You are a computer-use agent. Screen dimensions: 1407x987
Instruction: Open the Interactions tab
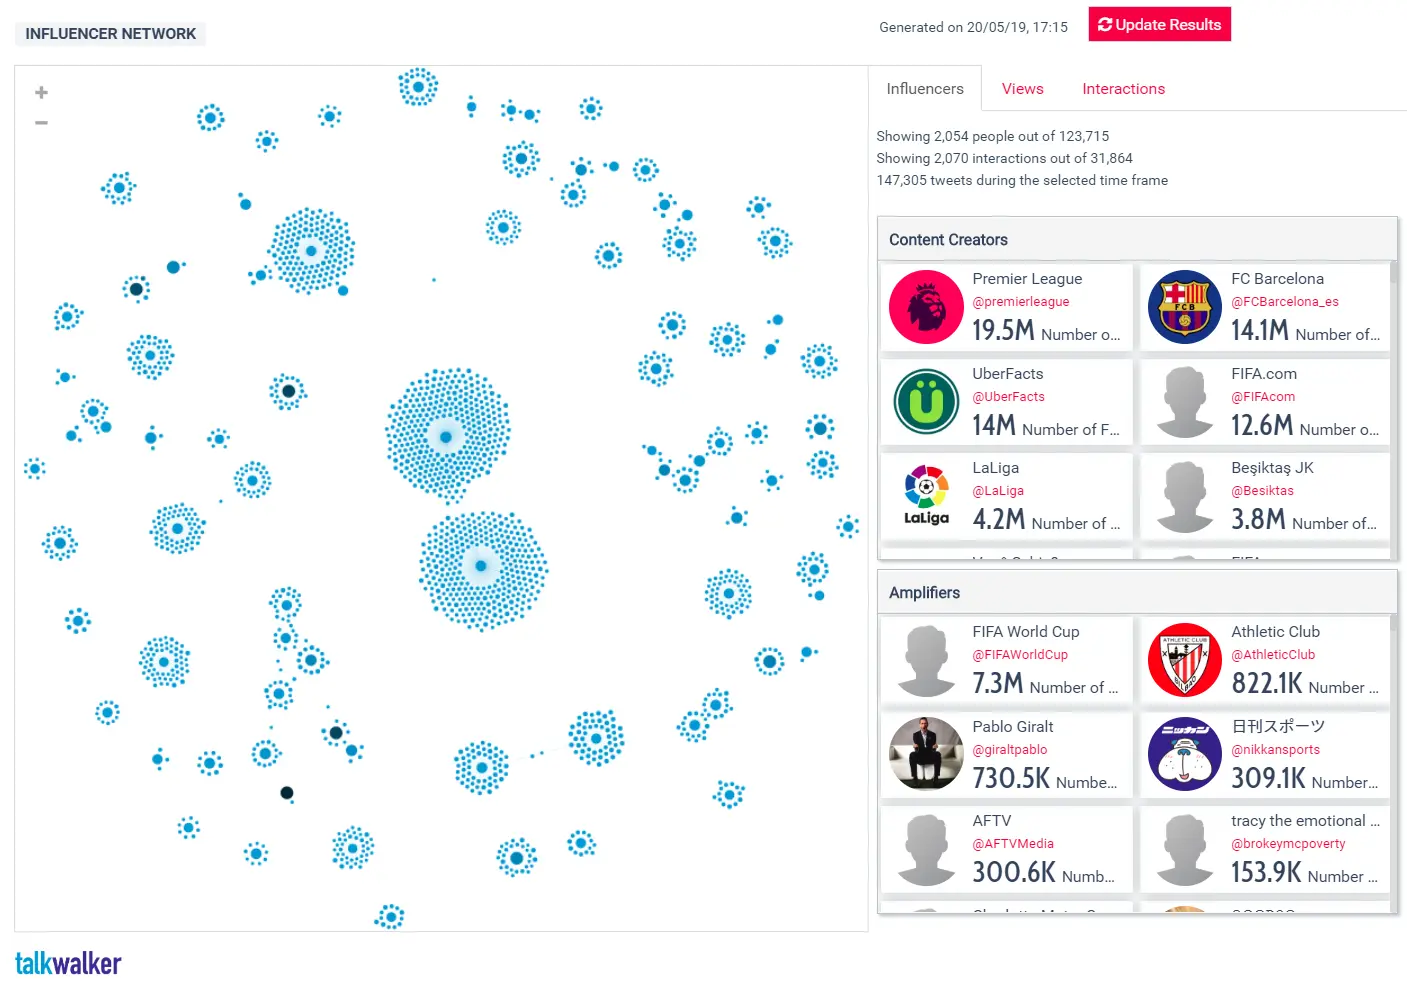(x=1123, y=89)
